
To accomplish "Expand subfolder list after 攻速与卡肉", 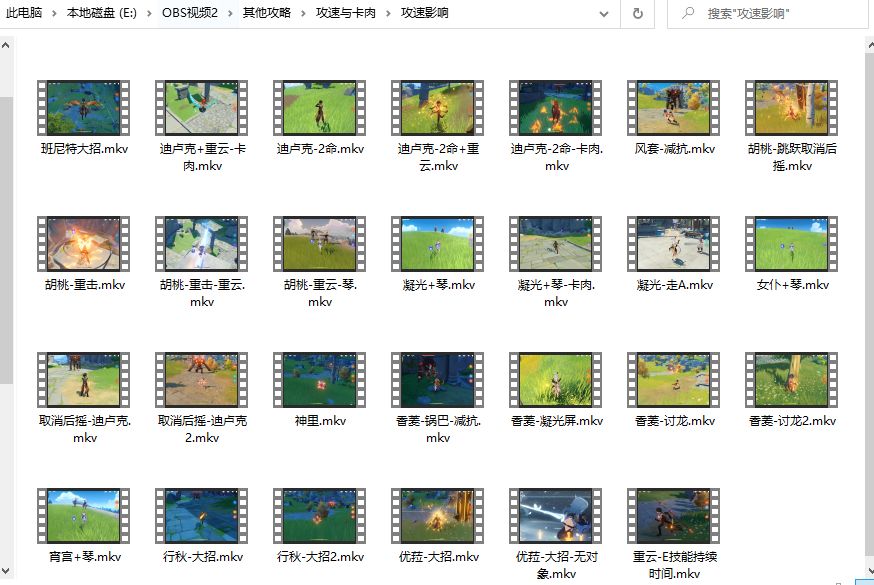I will point(388,13).
